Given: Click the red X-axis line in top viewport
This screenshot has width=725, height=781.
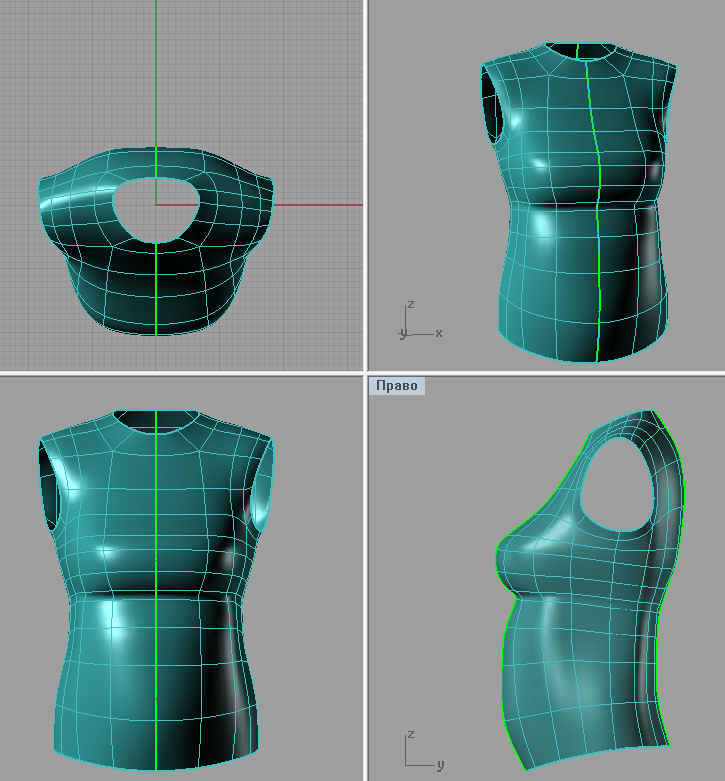Looking at the screenshot, I should (320, 205).
